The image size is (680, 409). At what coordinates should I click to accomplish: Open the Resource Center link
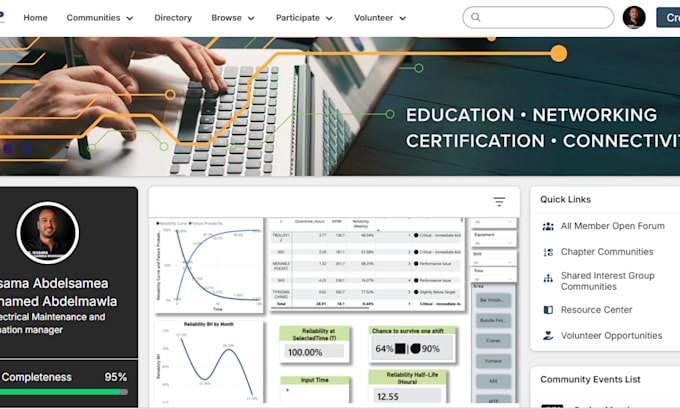596,310
